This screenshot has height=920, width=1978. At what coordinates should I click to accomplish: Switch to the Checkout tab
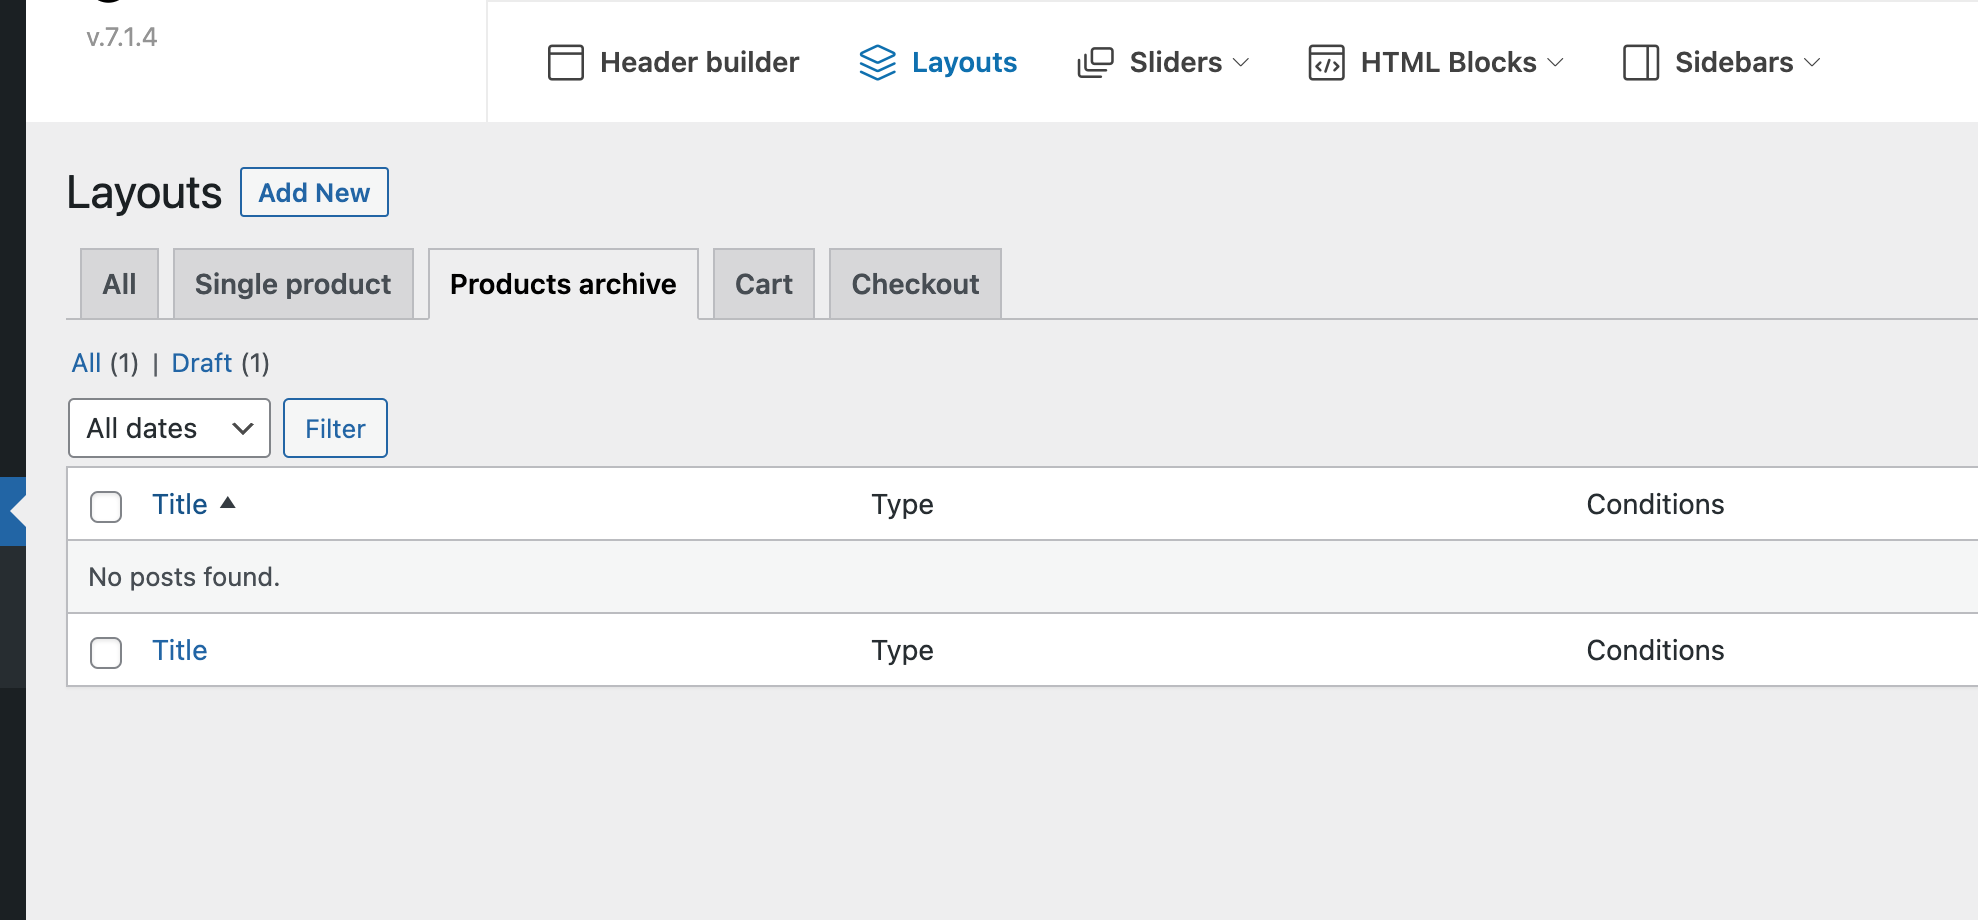click(x=915, y=284)
